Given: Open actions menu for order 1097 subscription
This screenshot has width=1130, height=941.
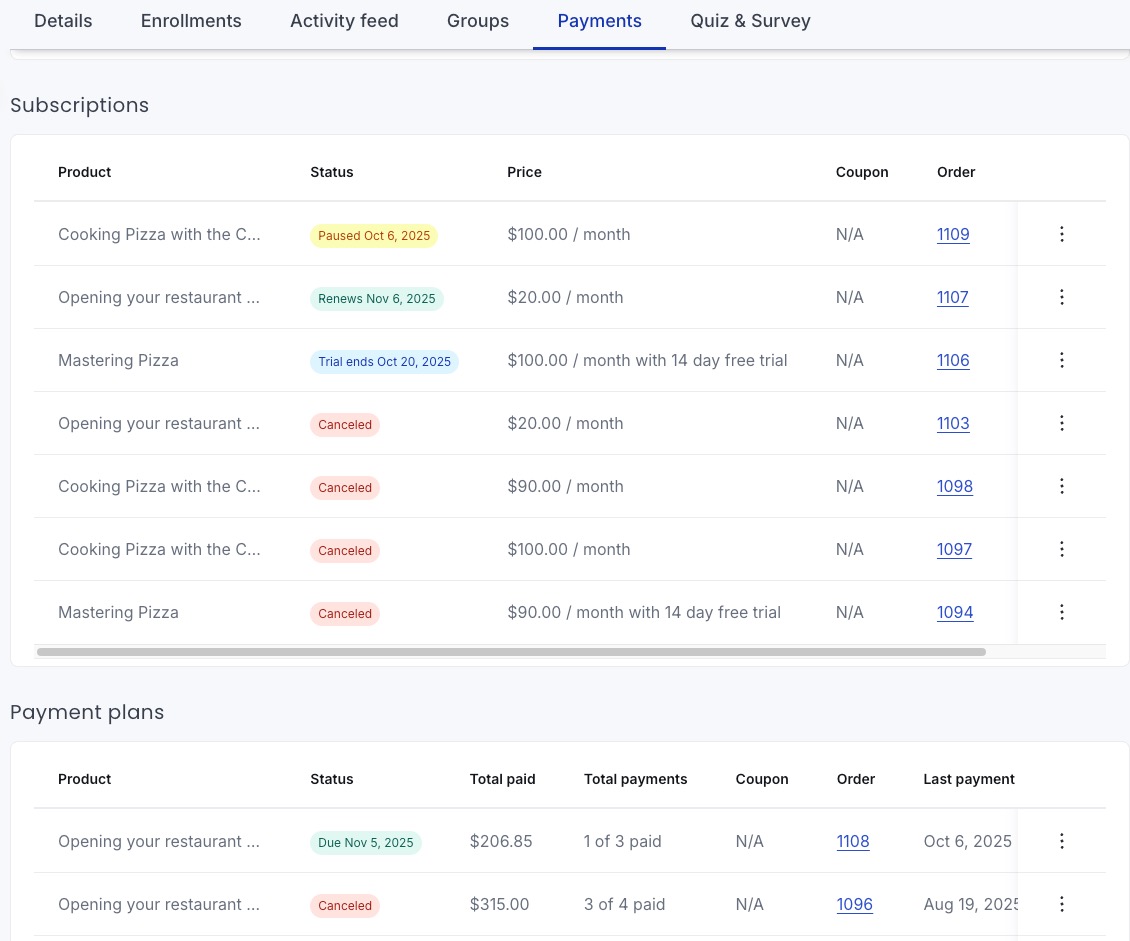Looking at the screenshot, I should pyautogui.click(x=1062, y=549).
